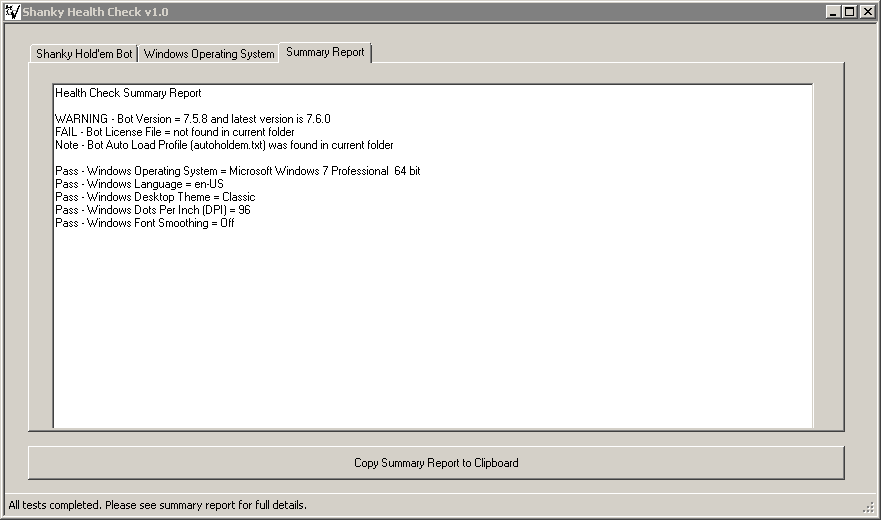Click the Note Bot Auto Load Profile line

(224, 144)
